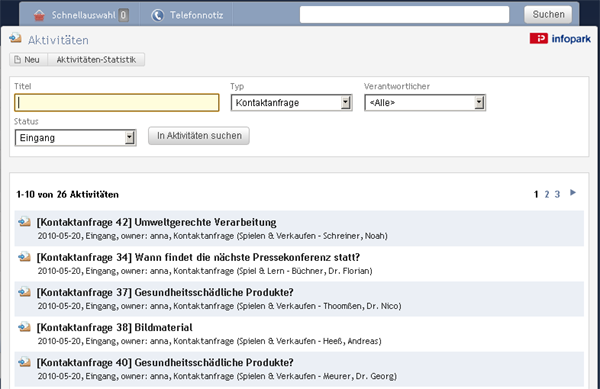
Task: Click the details line mentioning Heeß, Andreas
Action: coord(209,341)
